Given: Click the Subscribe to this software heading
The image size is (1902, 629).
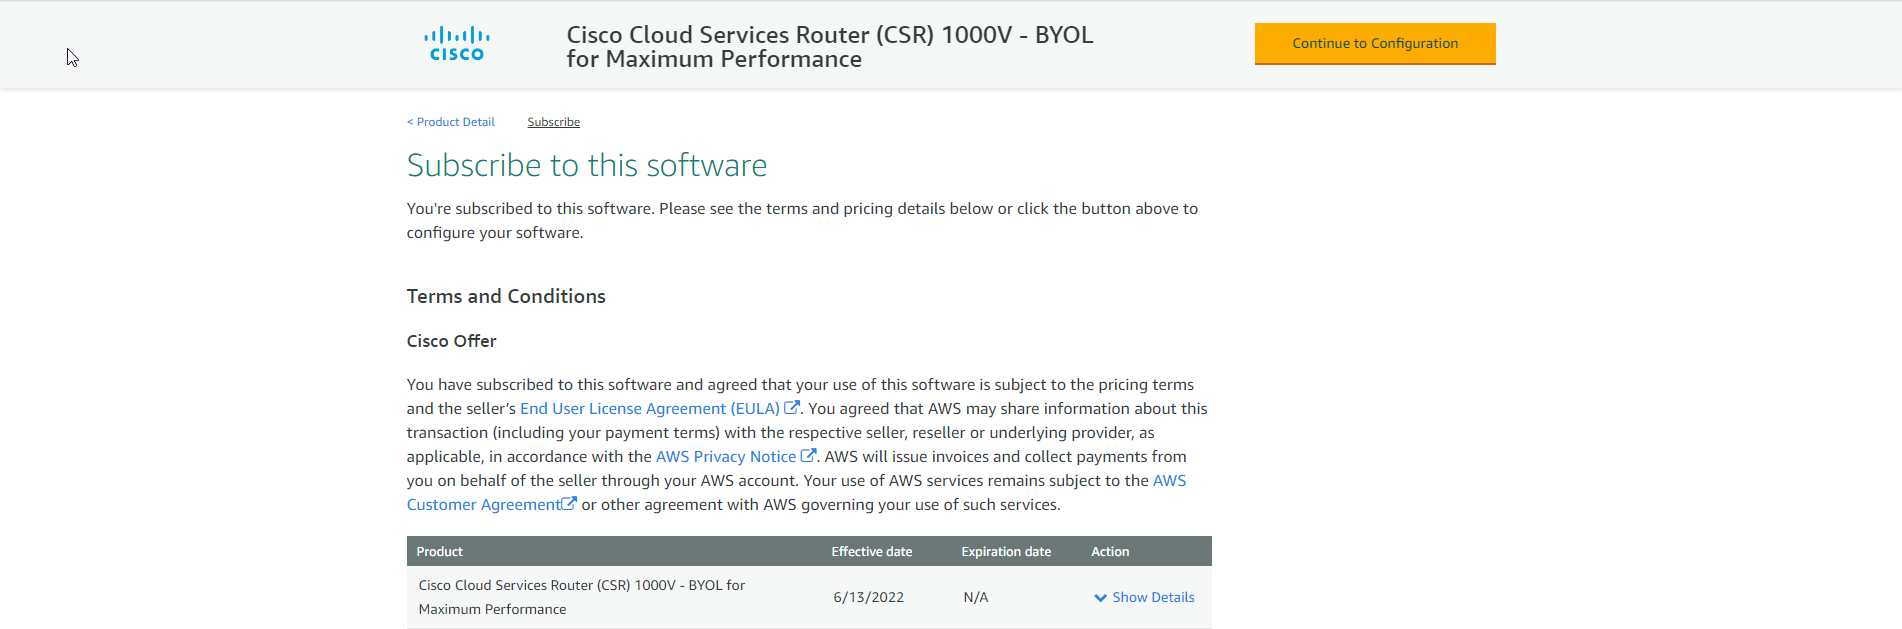Looking at the screenshot, I should (587, 165).
